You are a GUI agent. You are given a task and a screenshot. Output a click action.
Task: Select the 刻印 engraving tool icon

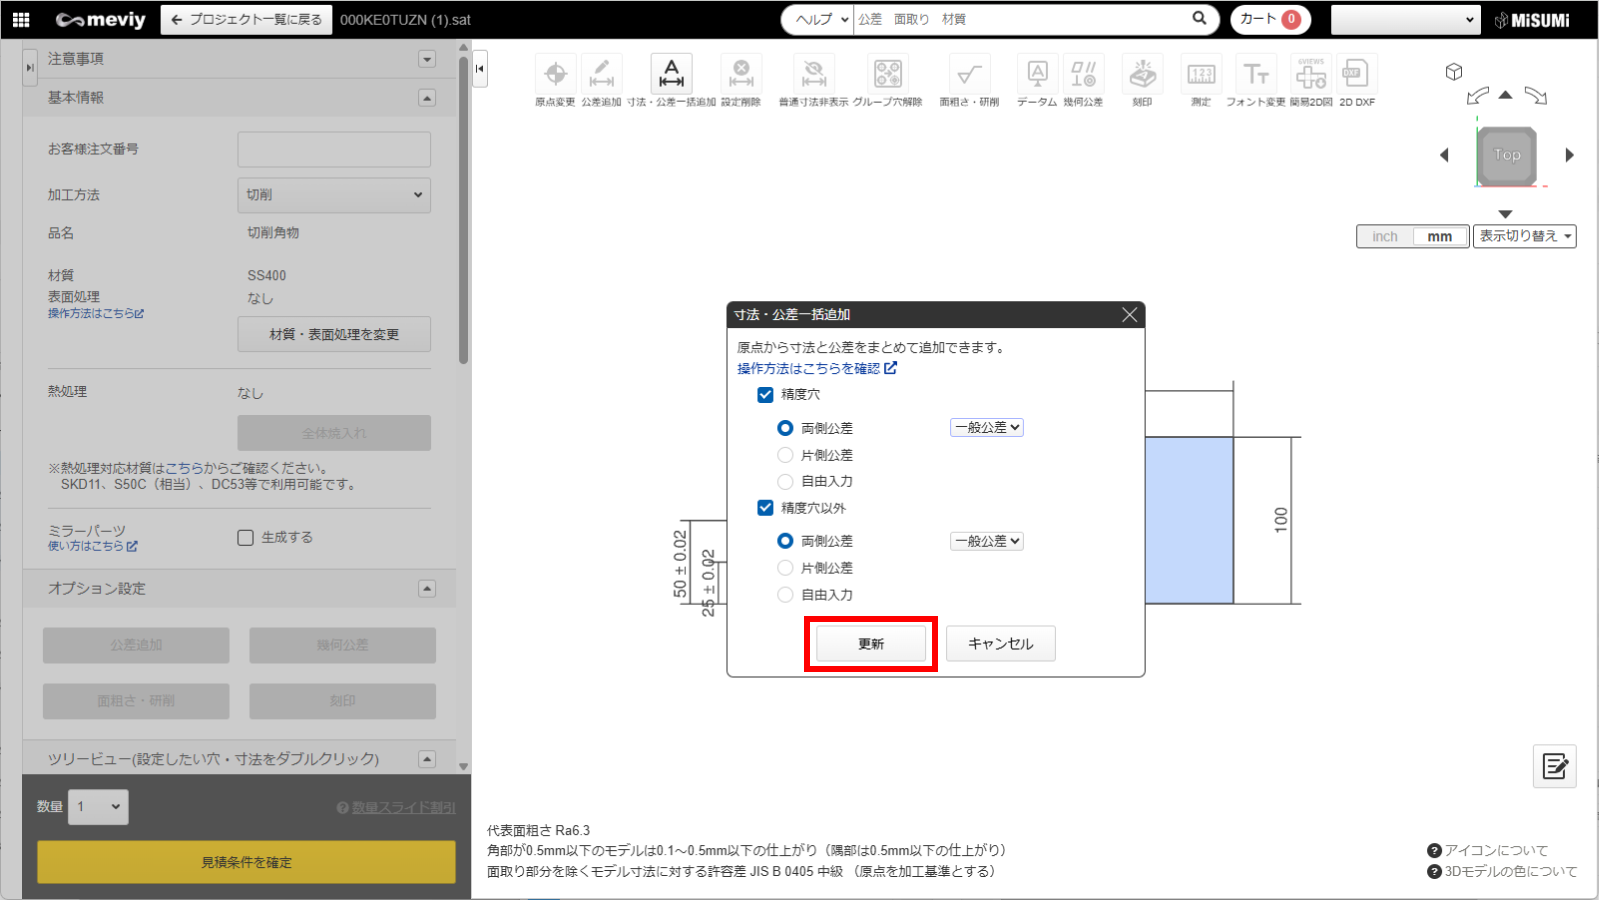pos(1142,75)
